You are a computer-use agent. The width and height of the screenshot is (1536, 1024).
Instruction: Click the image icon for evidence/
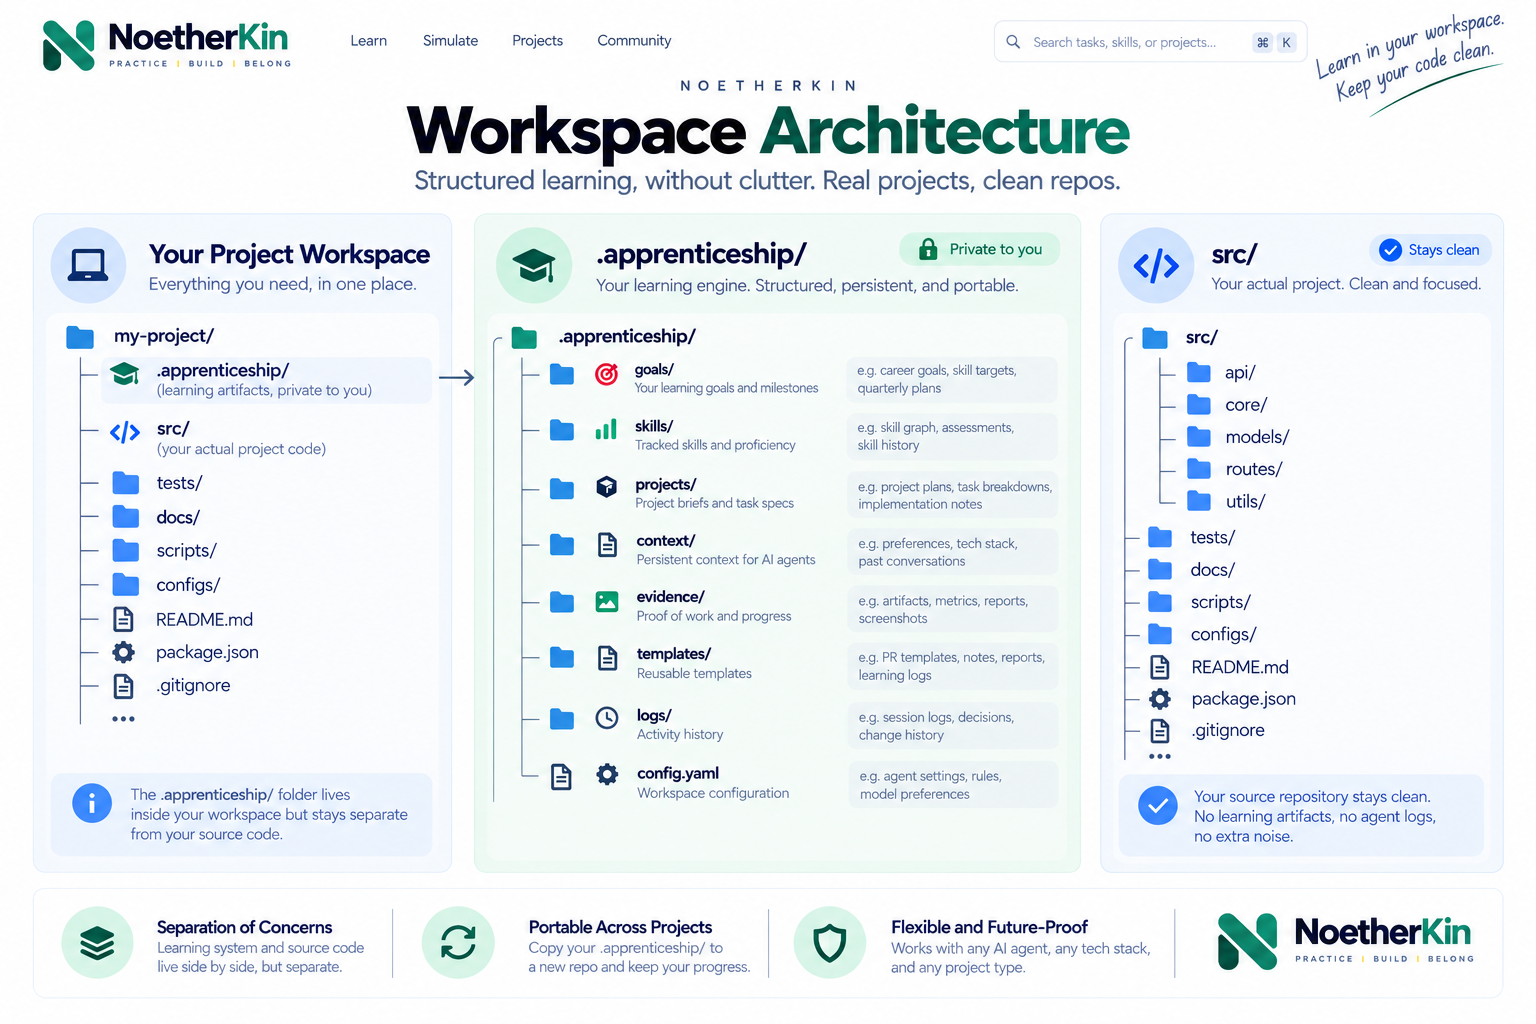point(607,602)
